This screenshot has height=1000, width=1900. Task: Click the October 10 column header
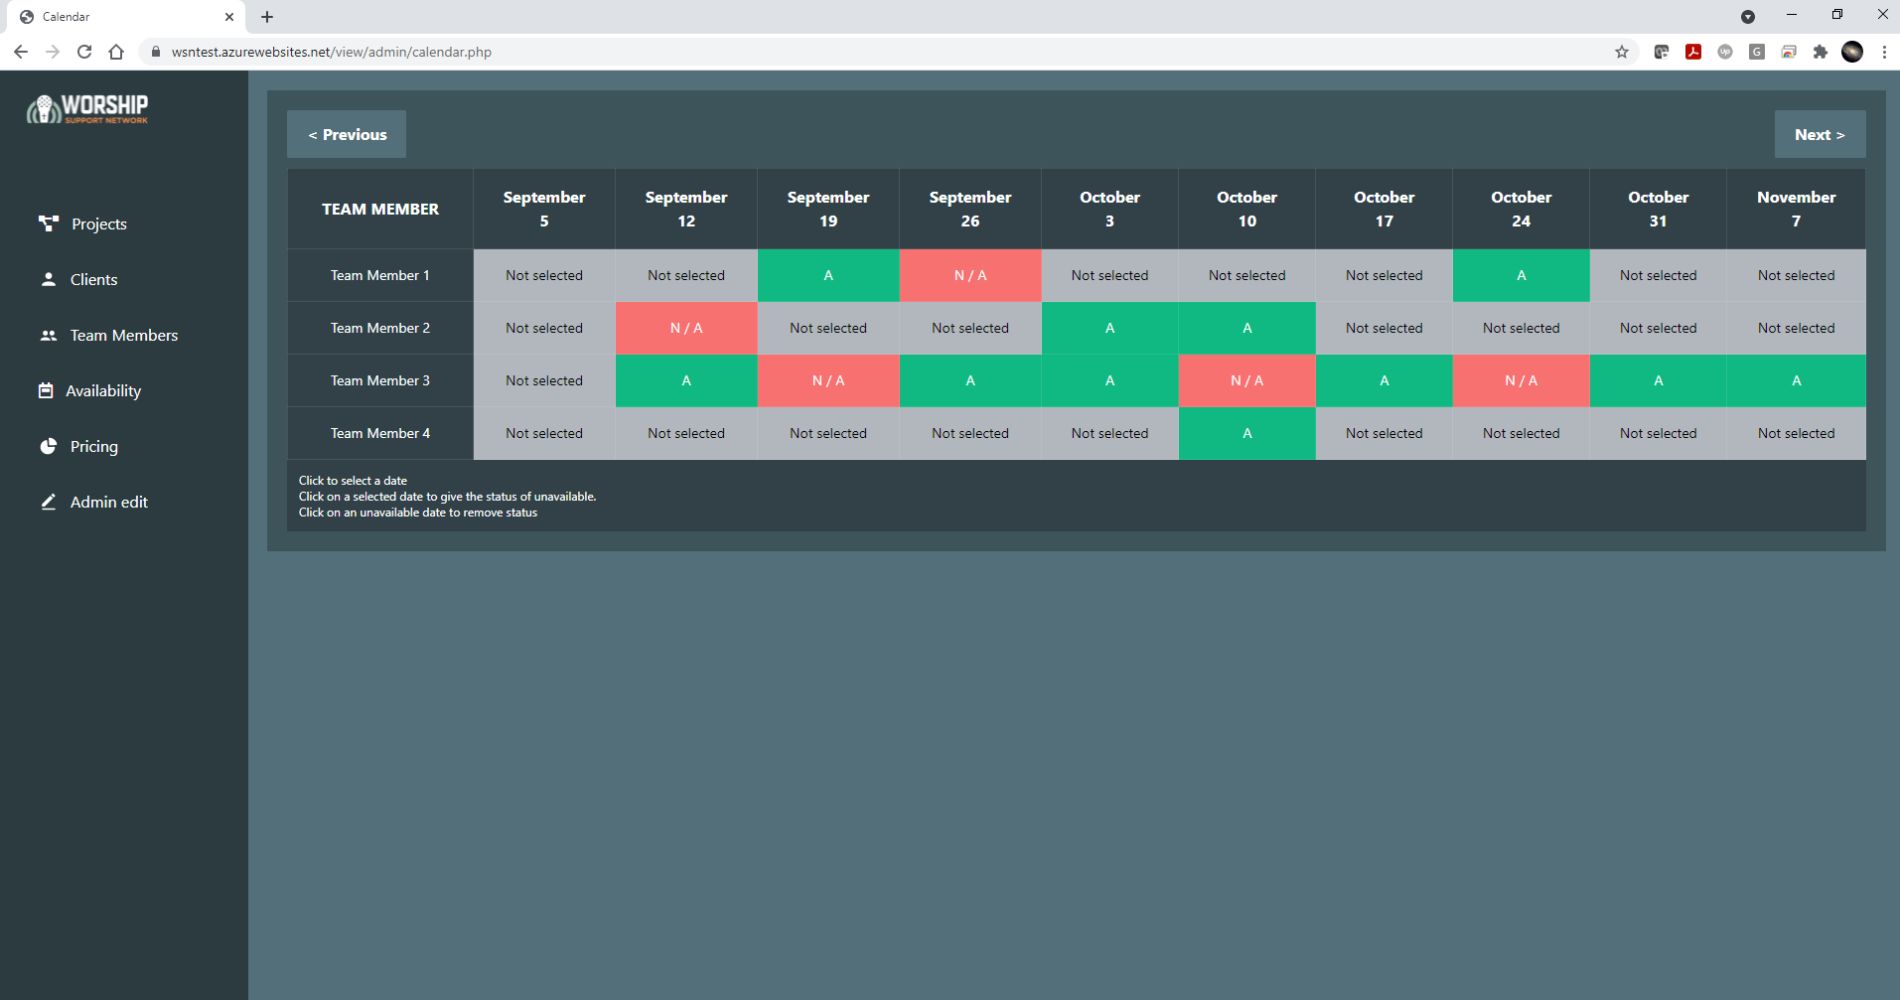pyautogui.click(x=1247, y=209)
